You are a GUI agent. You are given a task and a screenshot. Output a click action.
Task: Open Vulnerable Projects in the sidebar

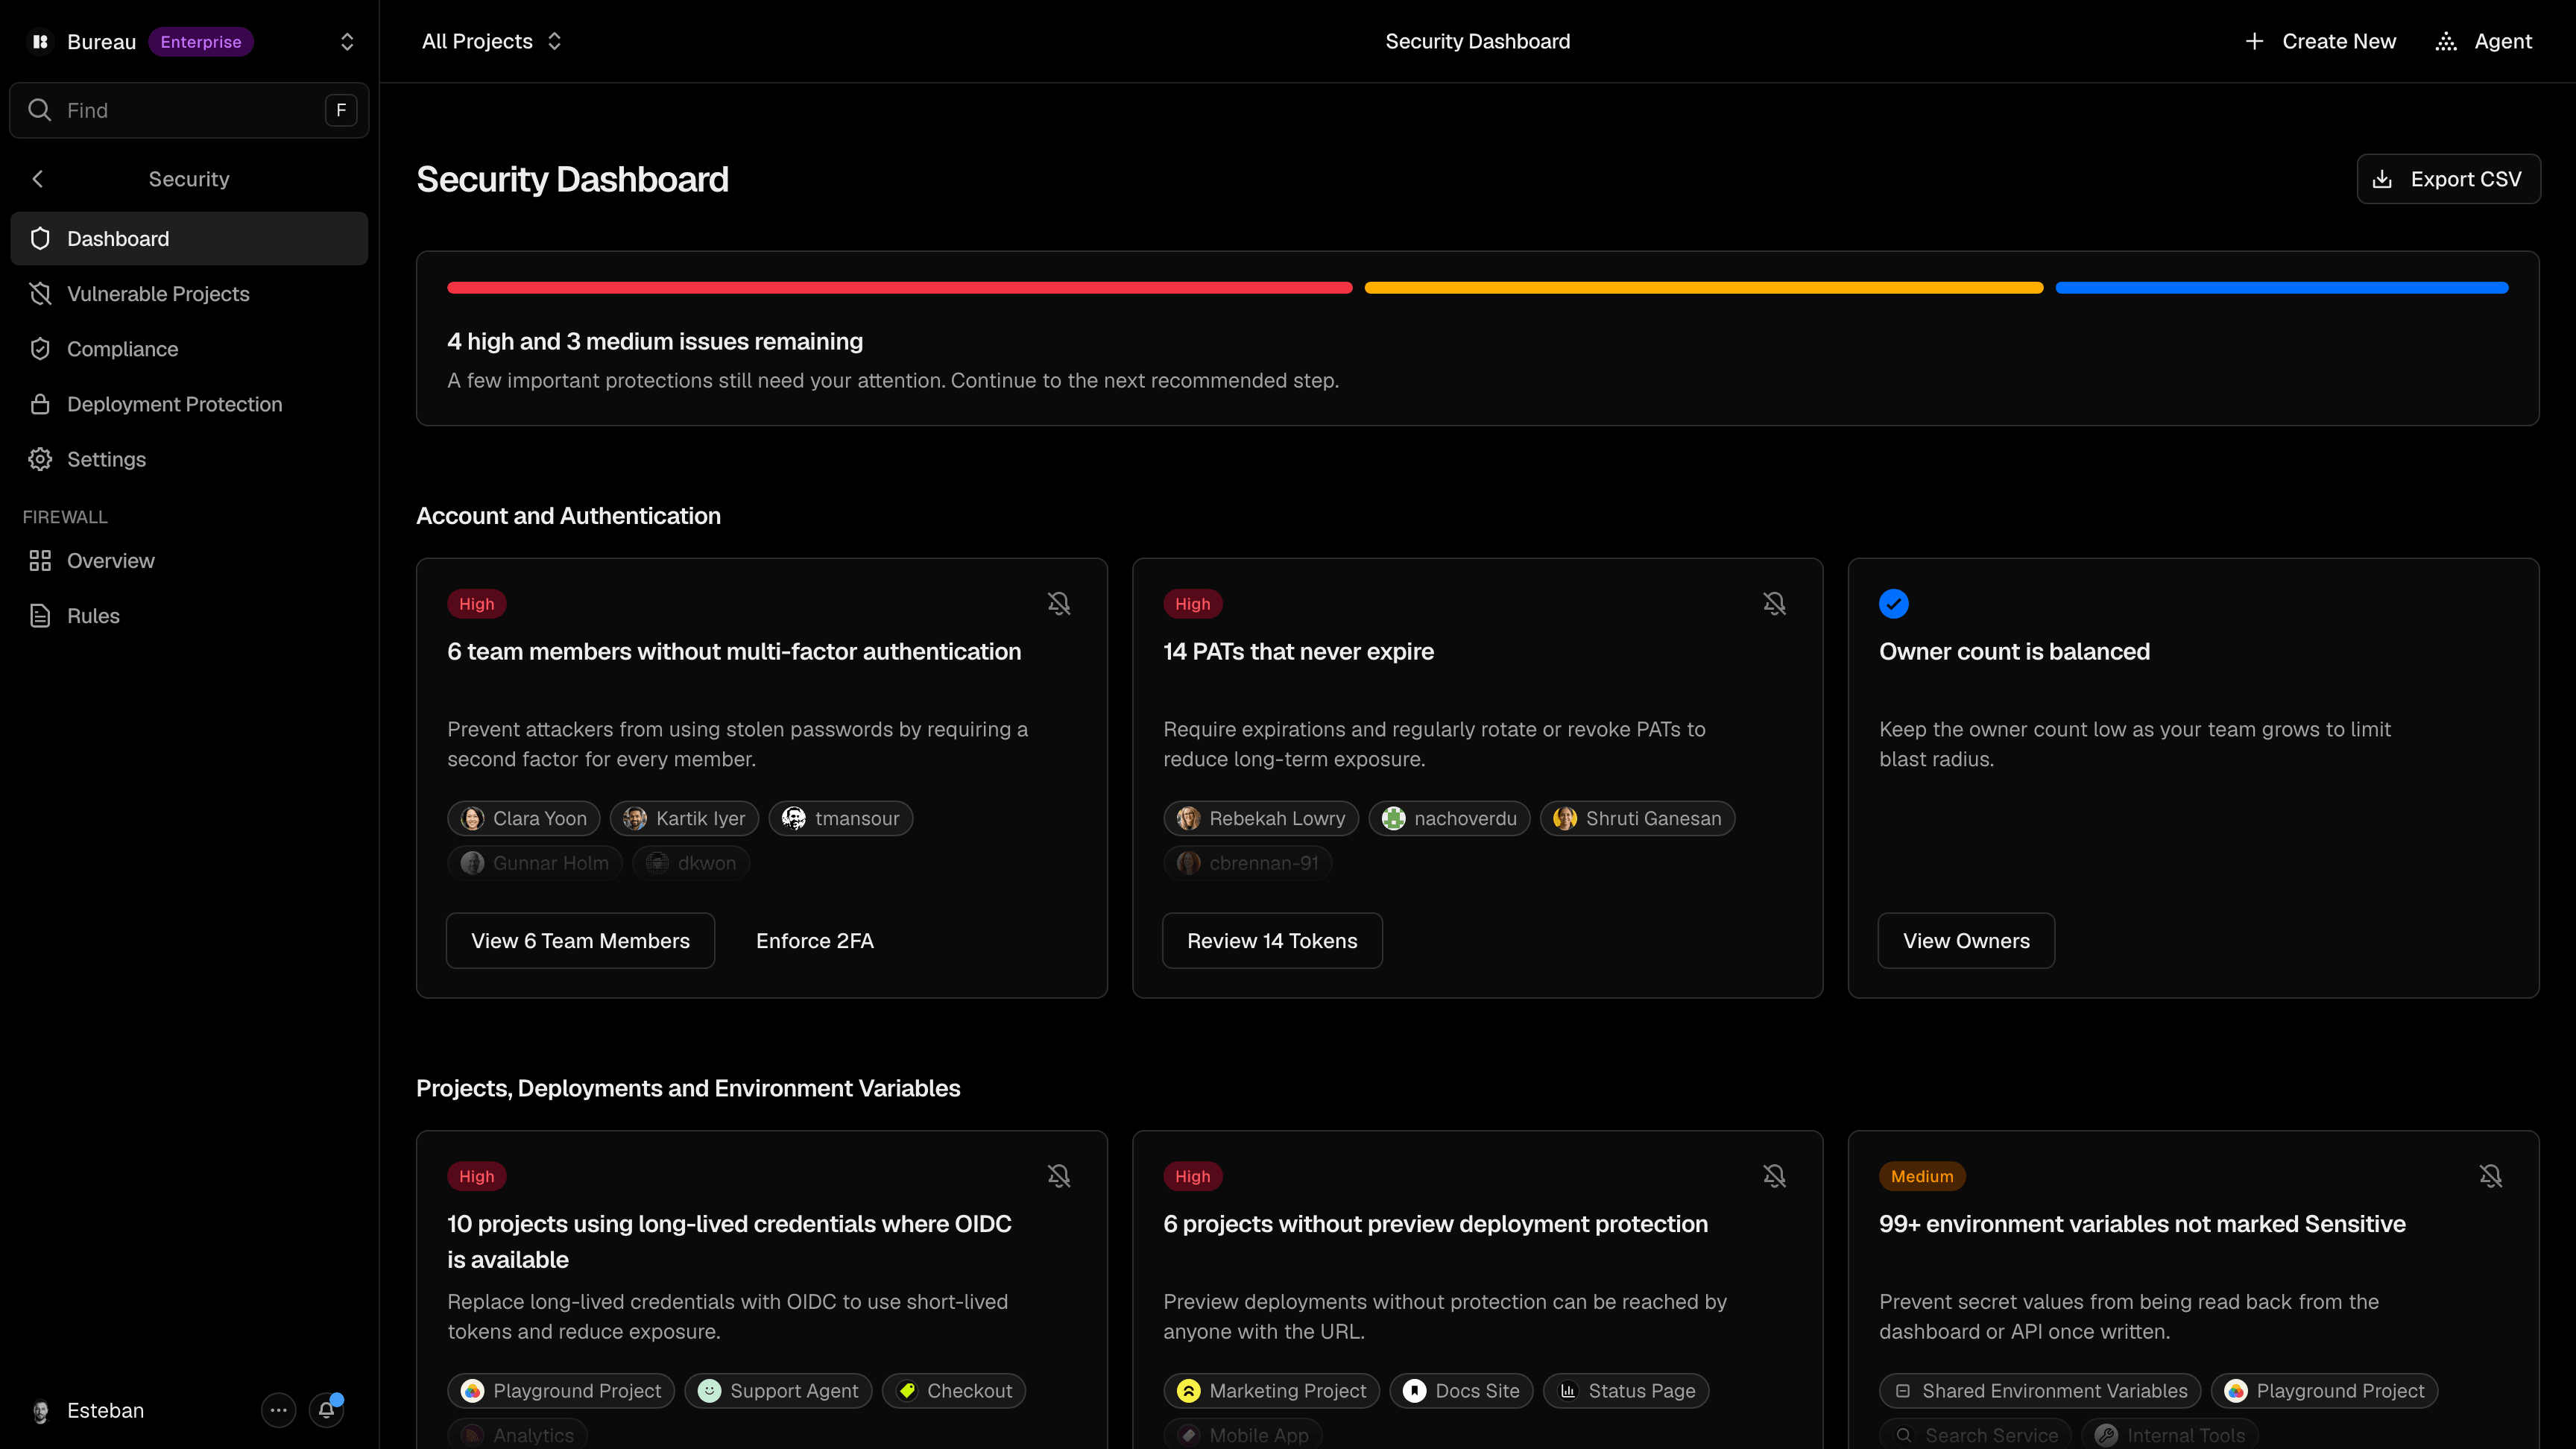(x=189, y=294)
